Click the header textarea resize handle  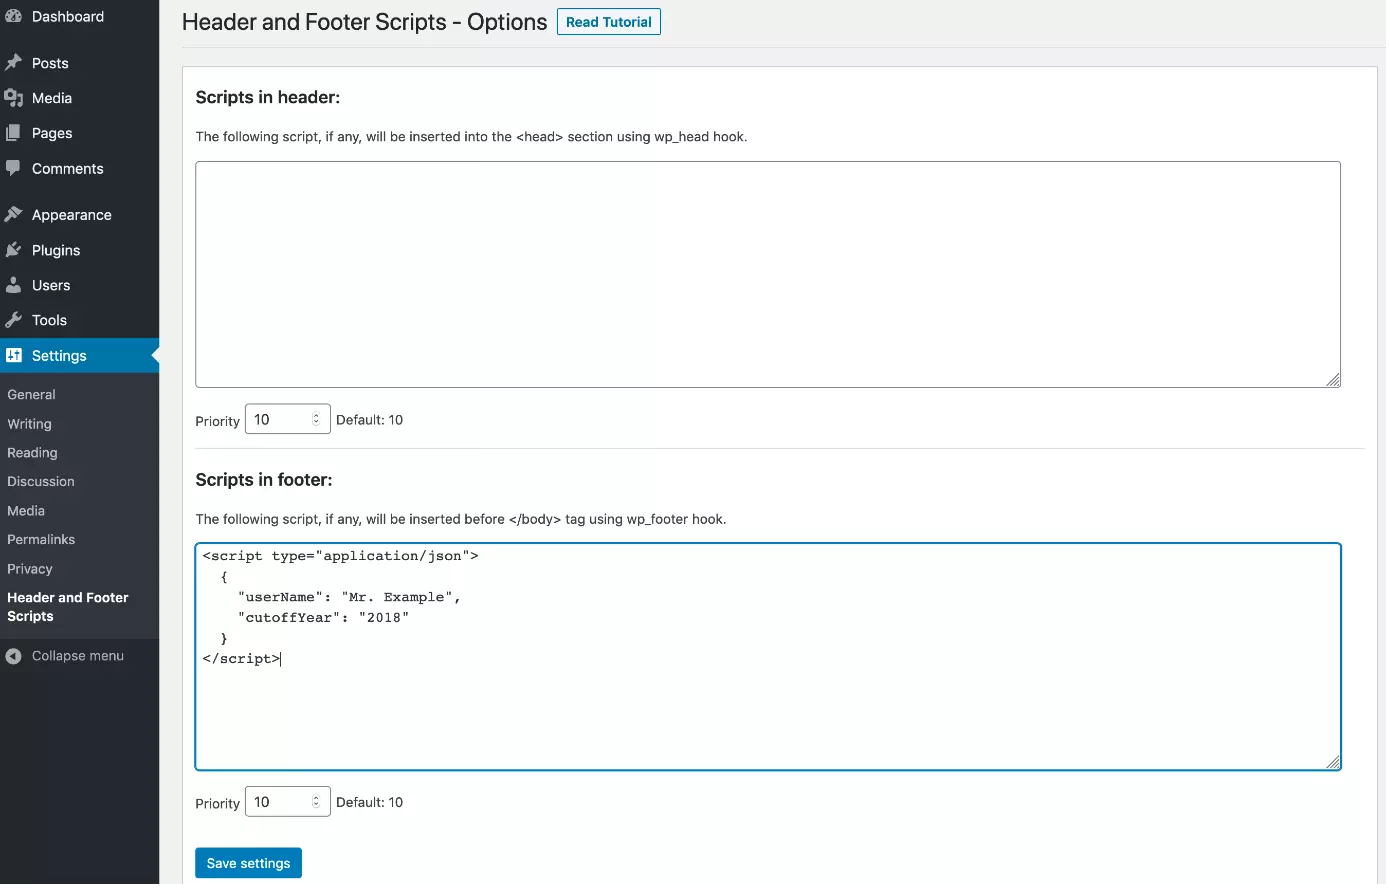click(x=1333, y=380)
